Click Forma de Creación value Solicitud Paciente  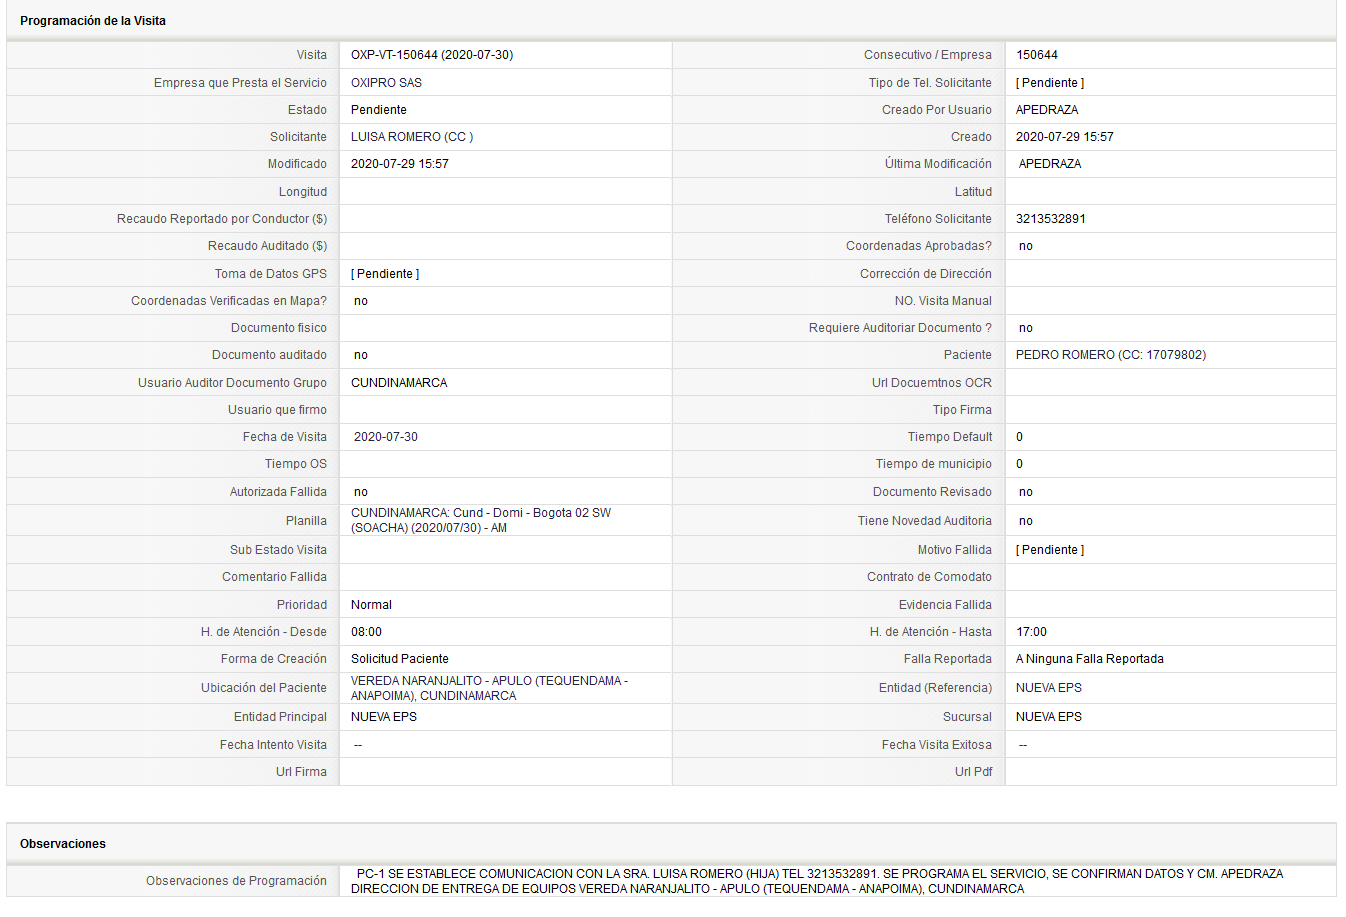(x=400, y=659)
